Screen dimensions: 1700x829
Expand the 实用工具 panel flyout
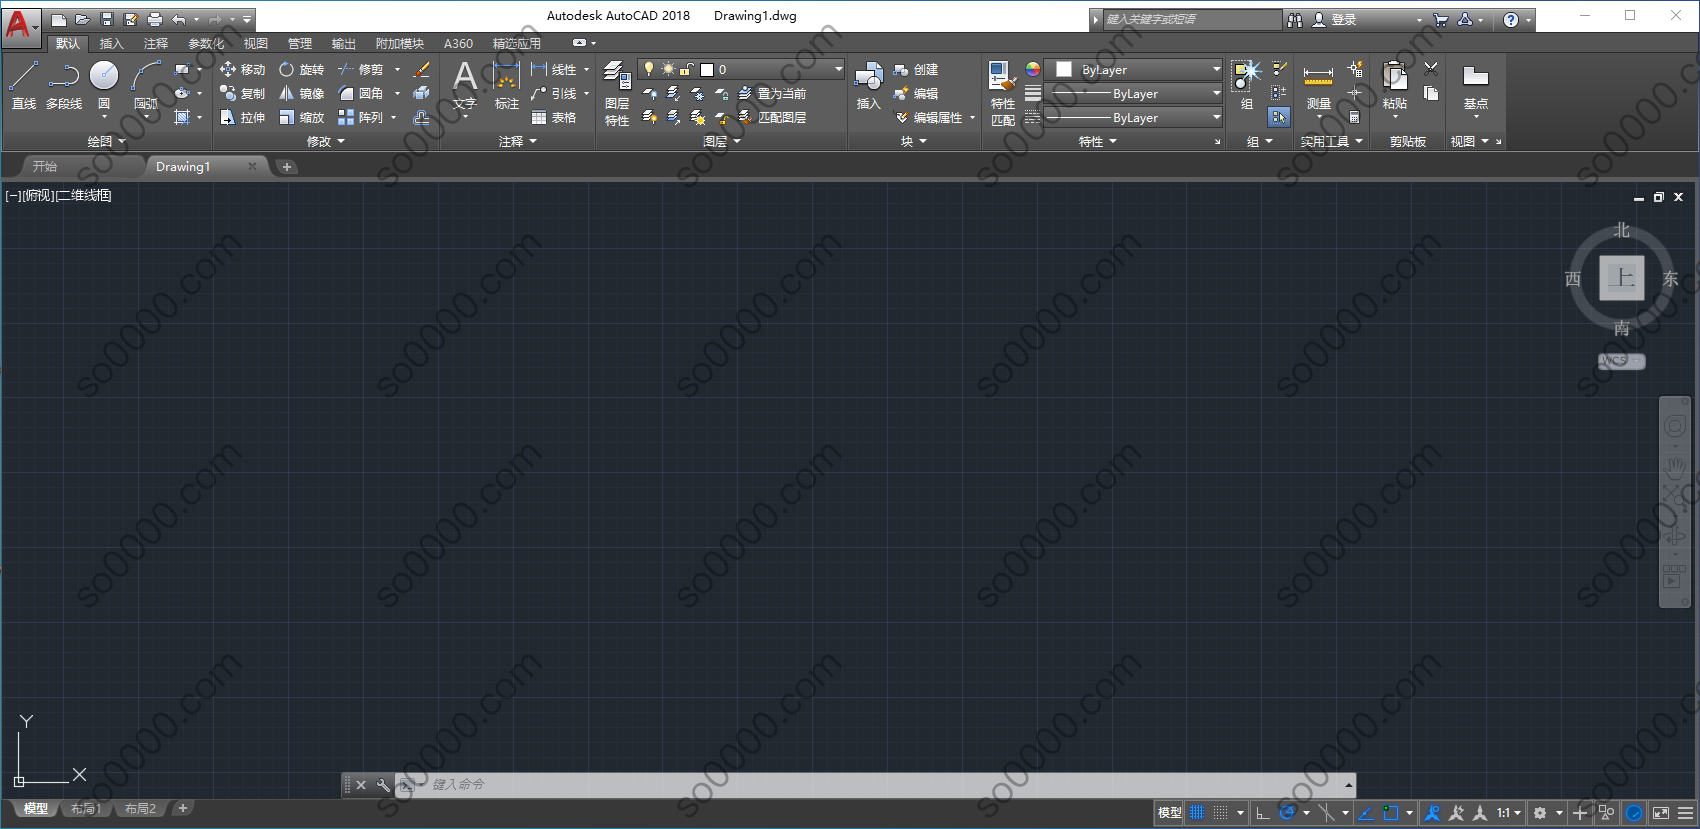[x=1331, y=142]
